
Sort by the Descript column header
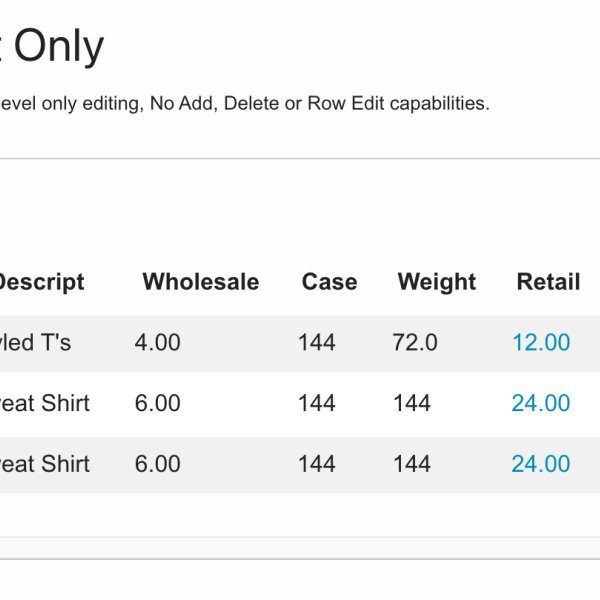[40, 282]
